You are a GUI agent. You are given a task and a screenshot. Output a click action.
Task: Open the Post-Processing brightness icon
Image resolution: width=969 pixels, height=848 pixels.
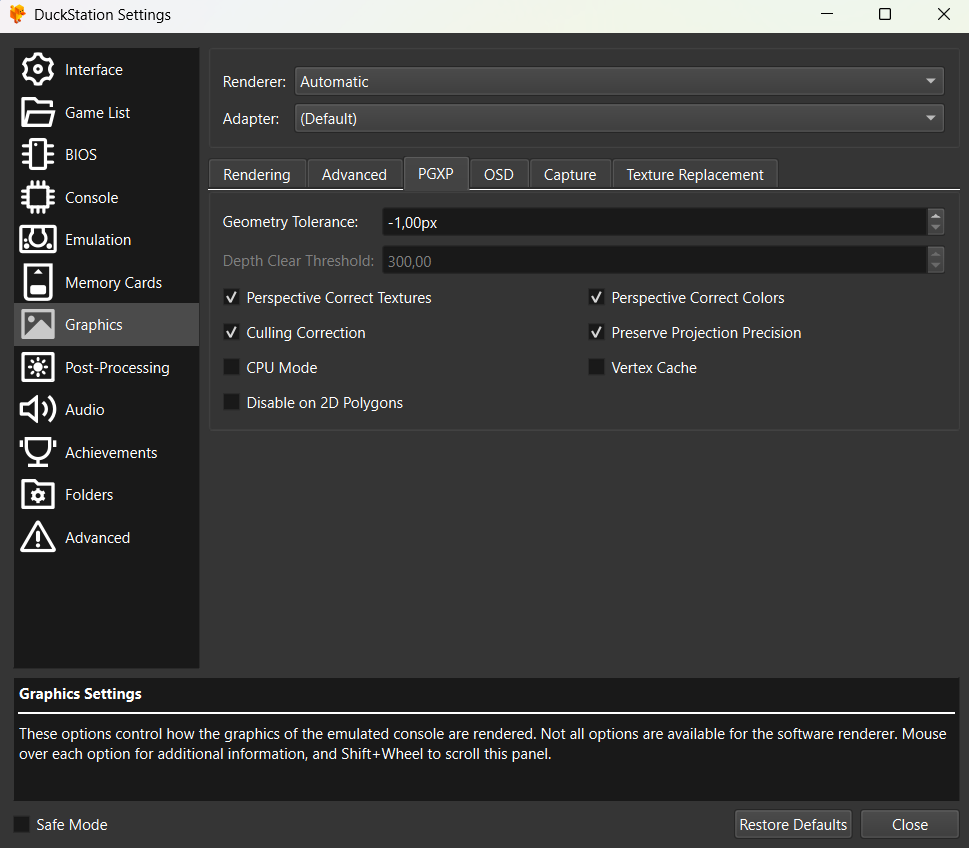pyautogui.click(x=38, y=367)
